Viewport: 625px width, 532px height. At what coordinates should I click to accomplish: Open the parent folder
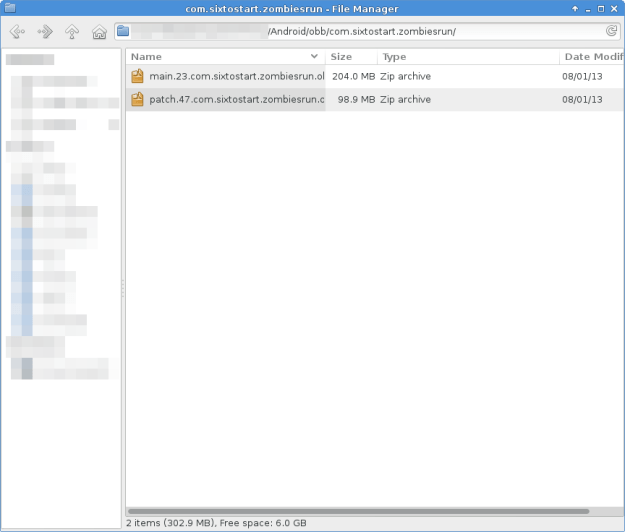[72, 31]
